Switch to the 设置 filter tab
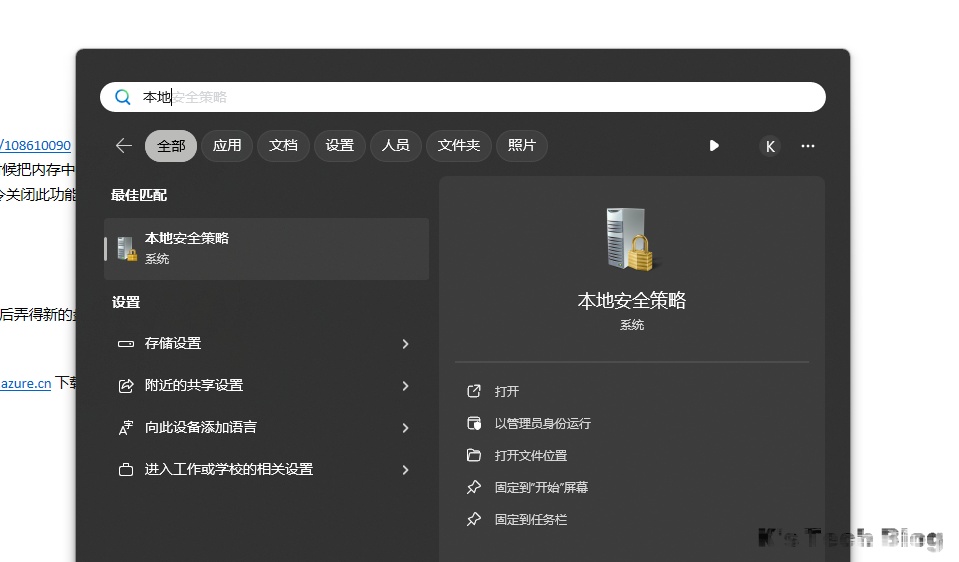959x562 pixels. (x=340, y=146)
